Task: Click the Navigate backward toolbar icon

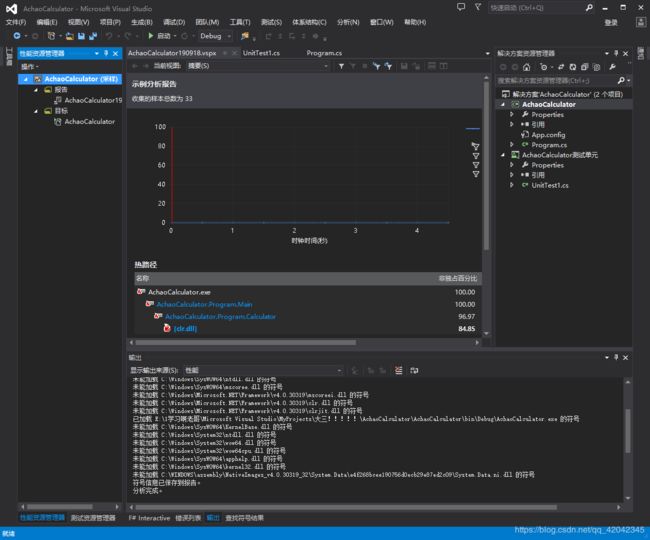Action: (17, 36)
